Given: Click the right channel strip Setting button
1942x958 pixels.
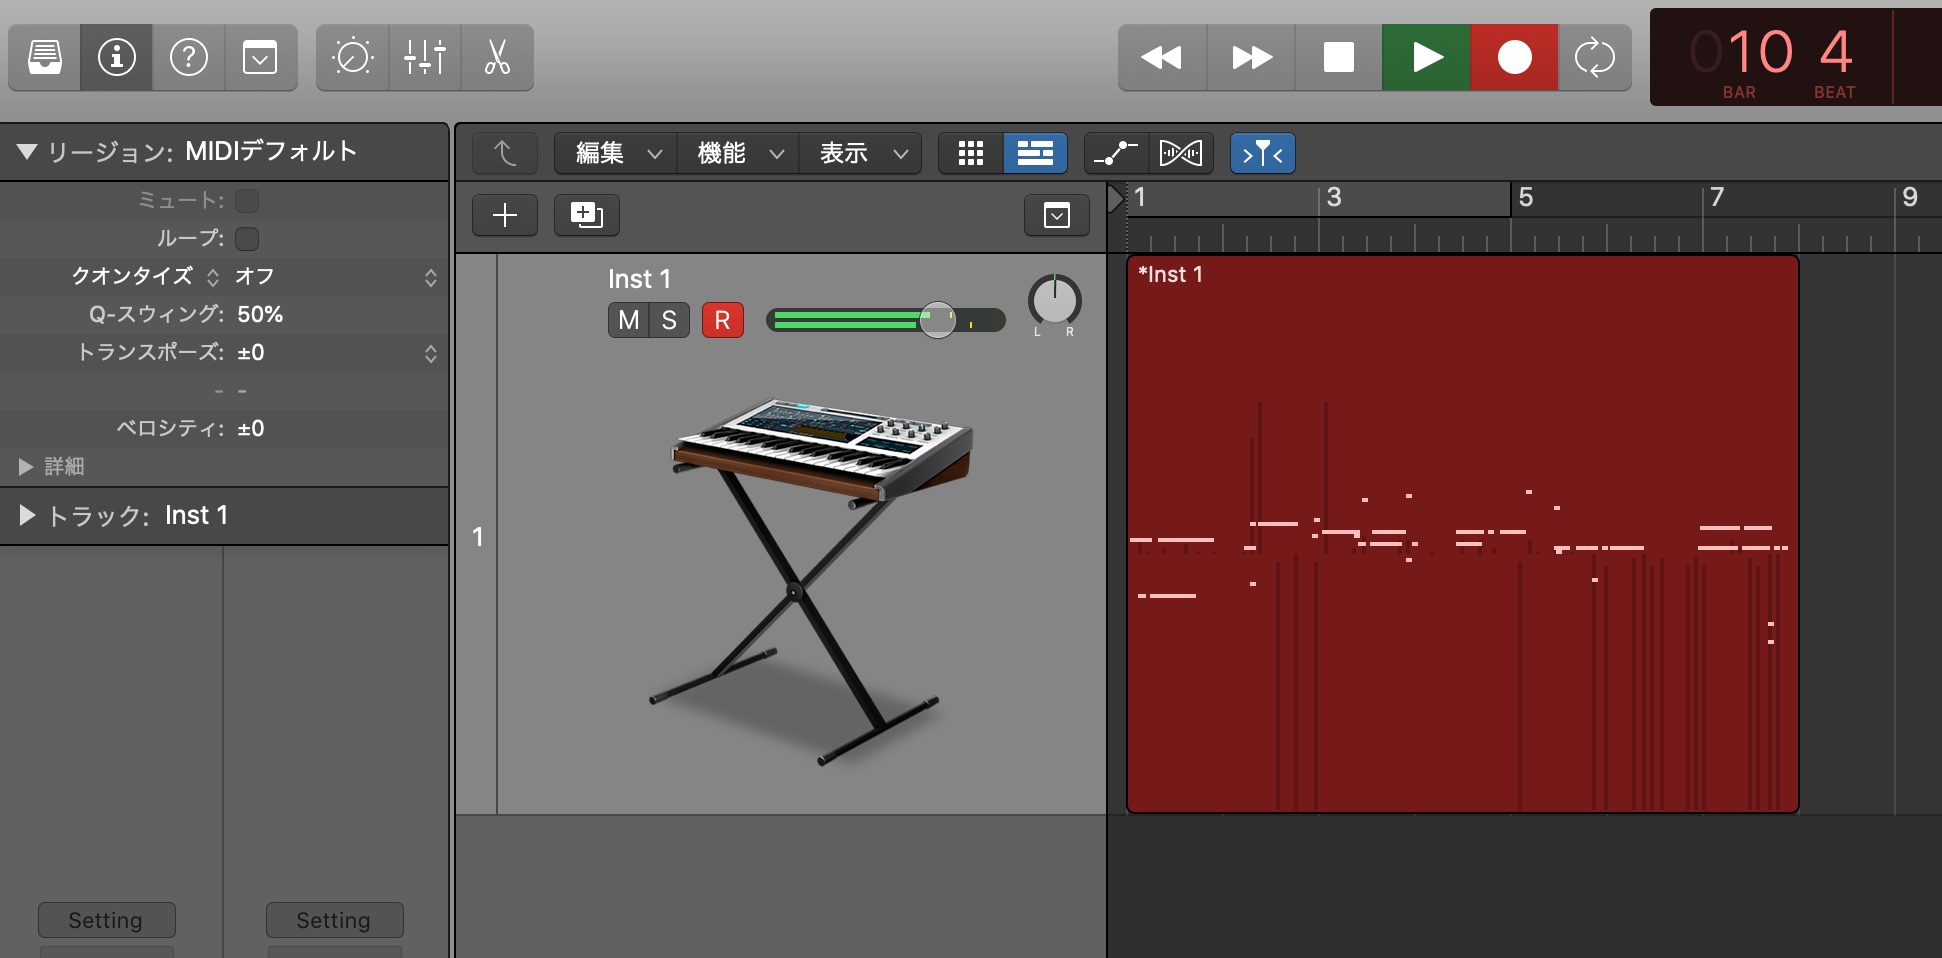Looking at the screenshot, I should coord(334,920).
